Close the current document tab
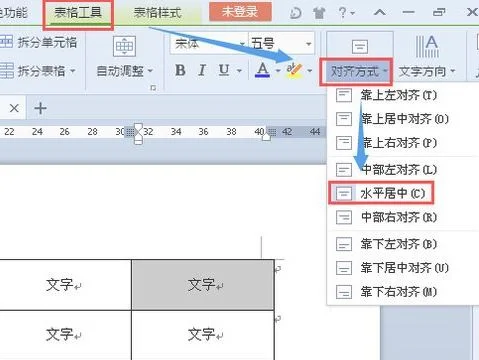This screenshot has width=479, height=360. (x=14, y=108)
